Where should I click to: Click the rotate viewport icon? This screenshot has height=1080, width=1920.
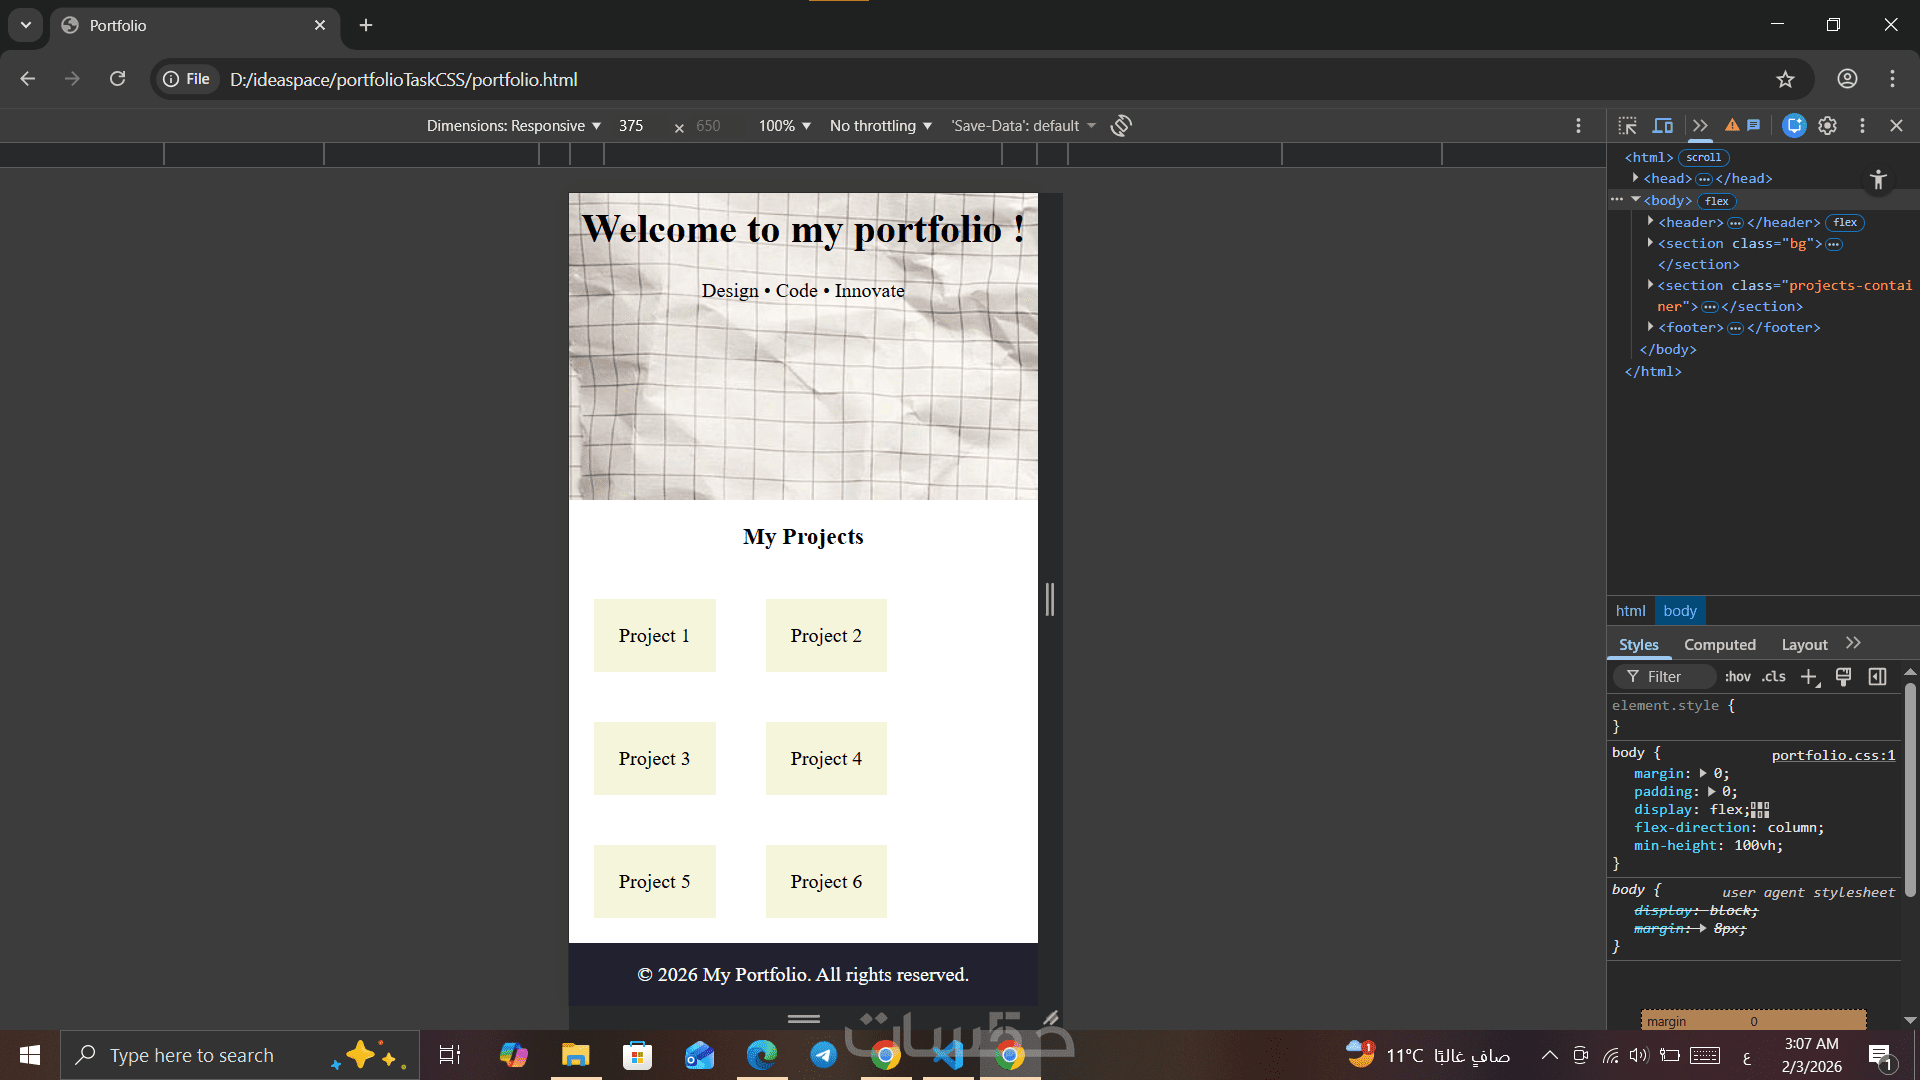[x=1121, y=125]
